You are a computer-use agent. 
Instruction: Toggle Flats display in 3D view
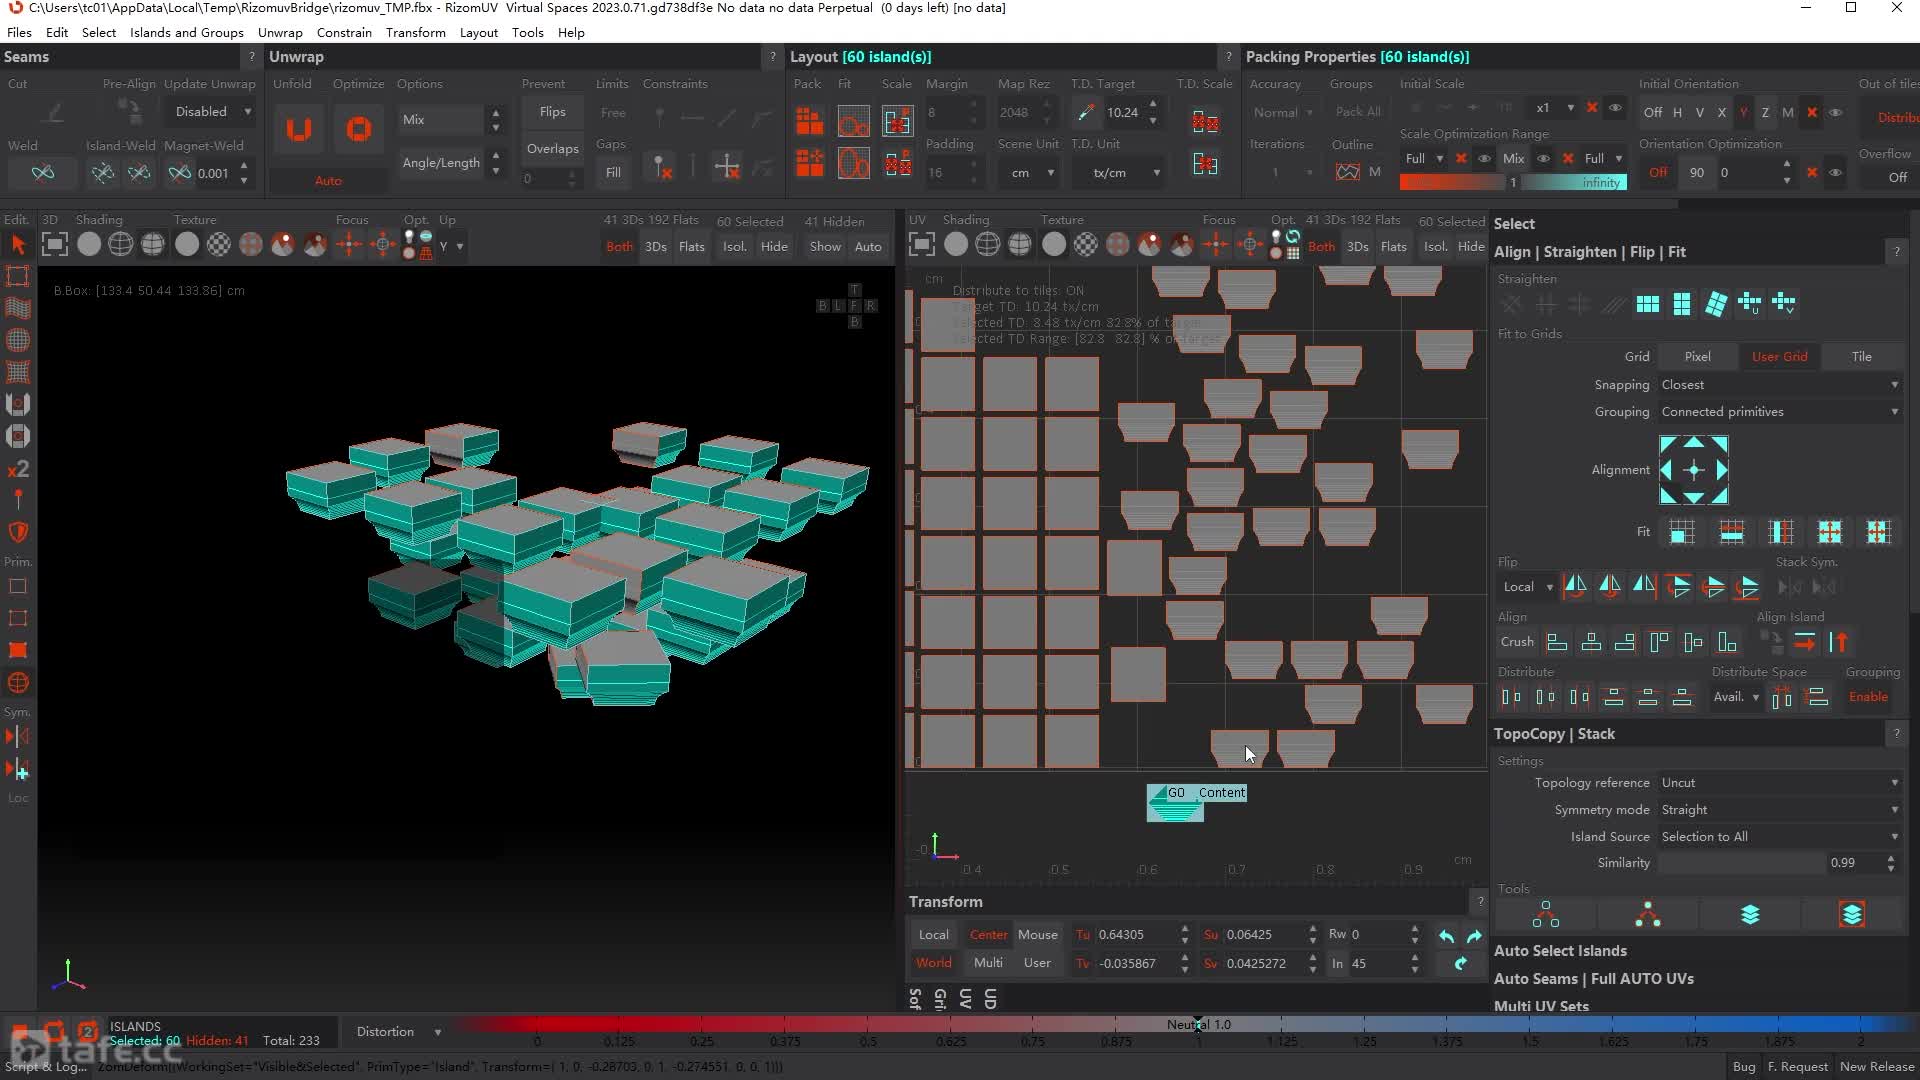point(691,247)
